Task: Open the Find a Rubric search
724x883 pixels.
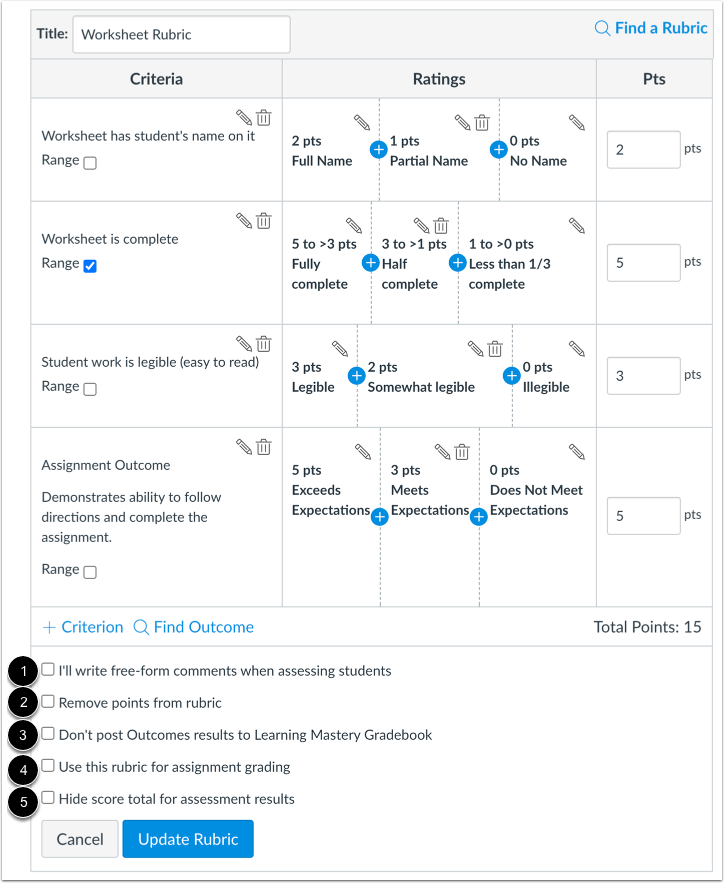Action: point(650,28)
